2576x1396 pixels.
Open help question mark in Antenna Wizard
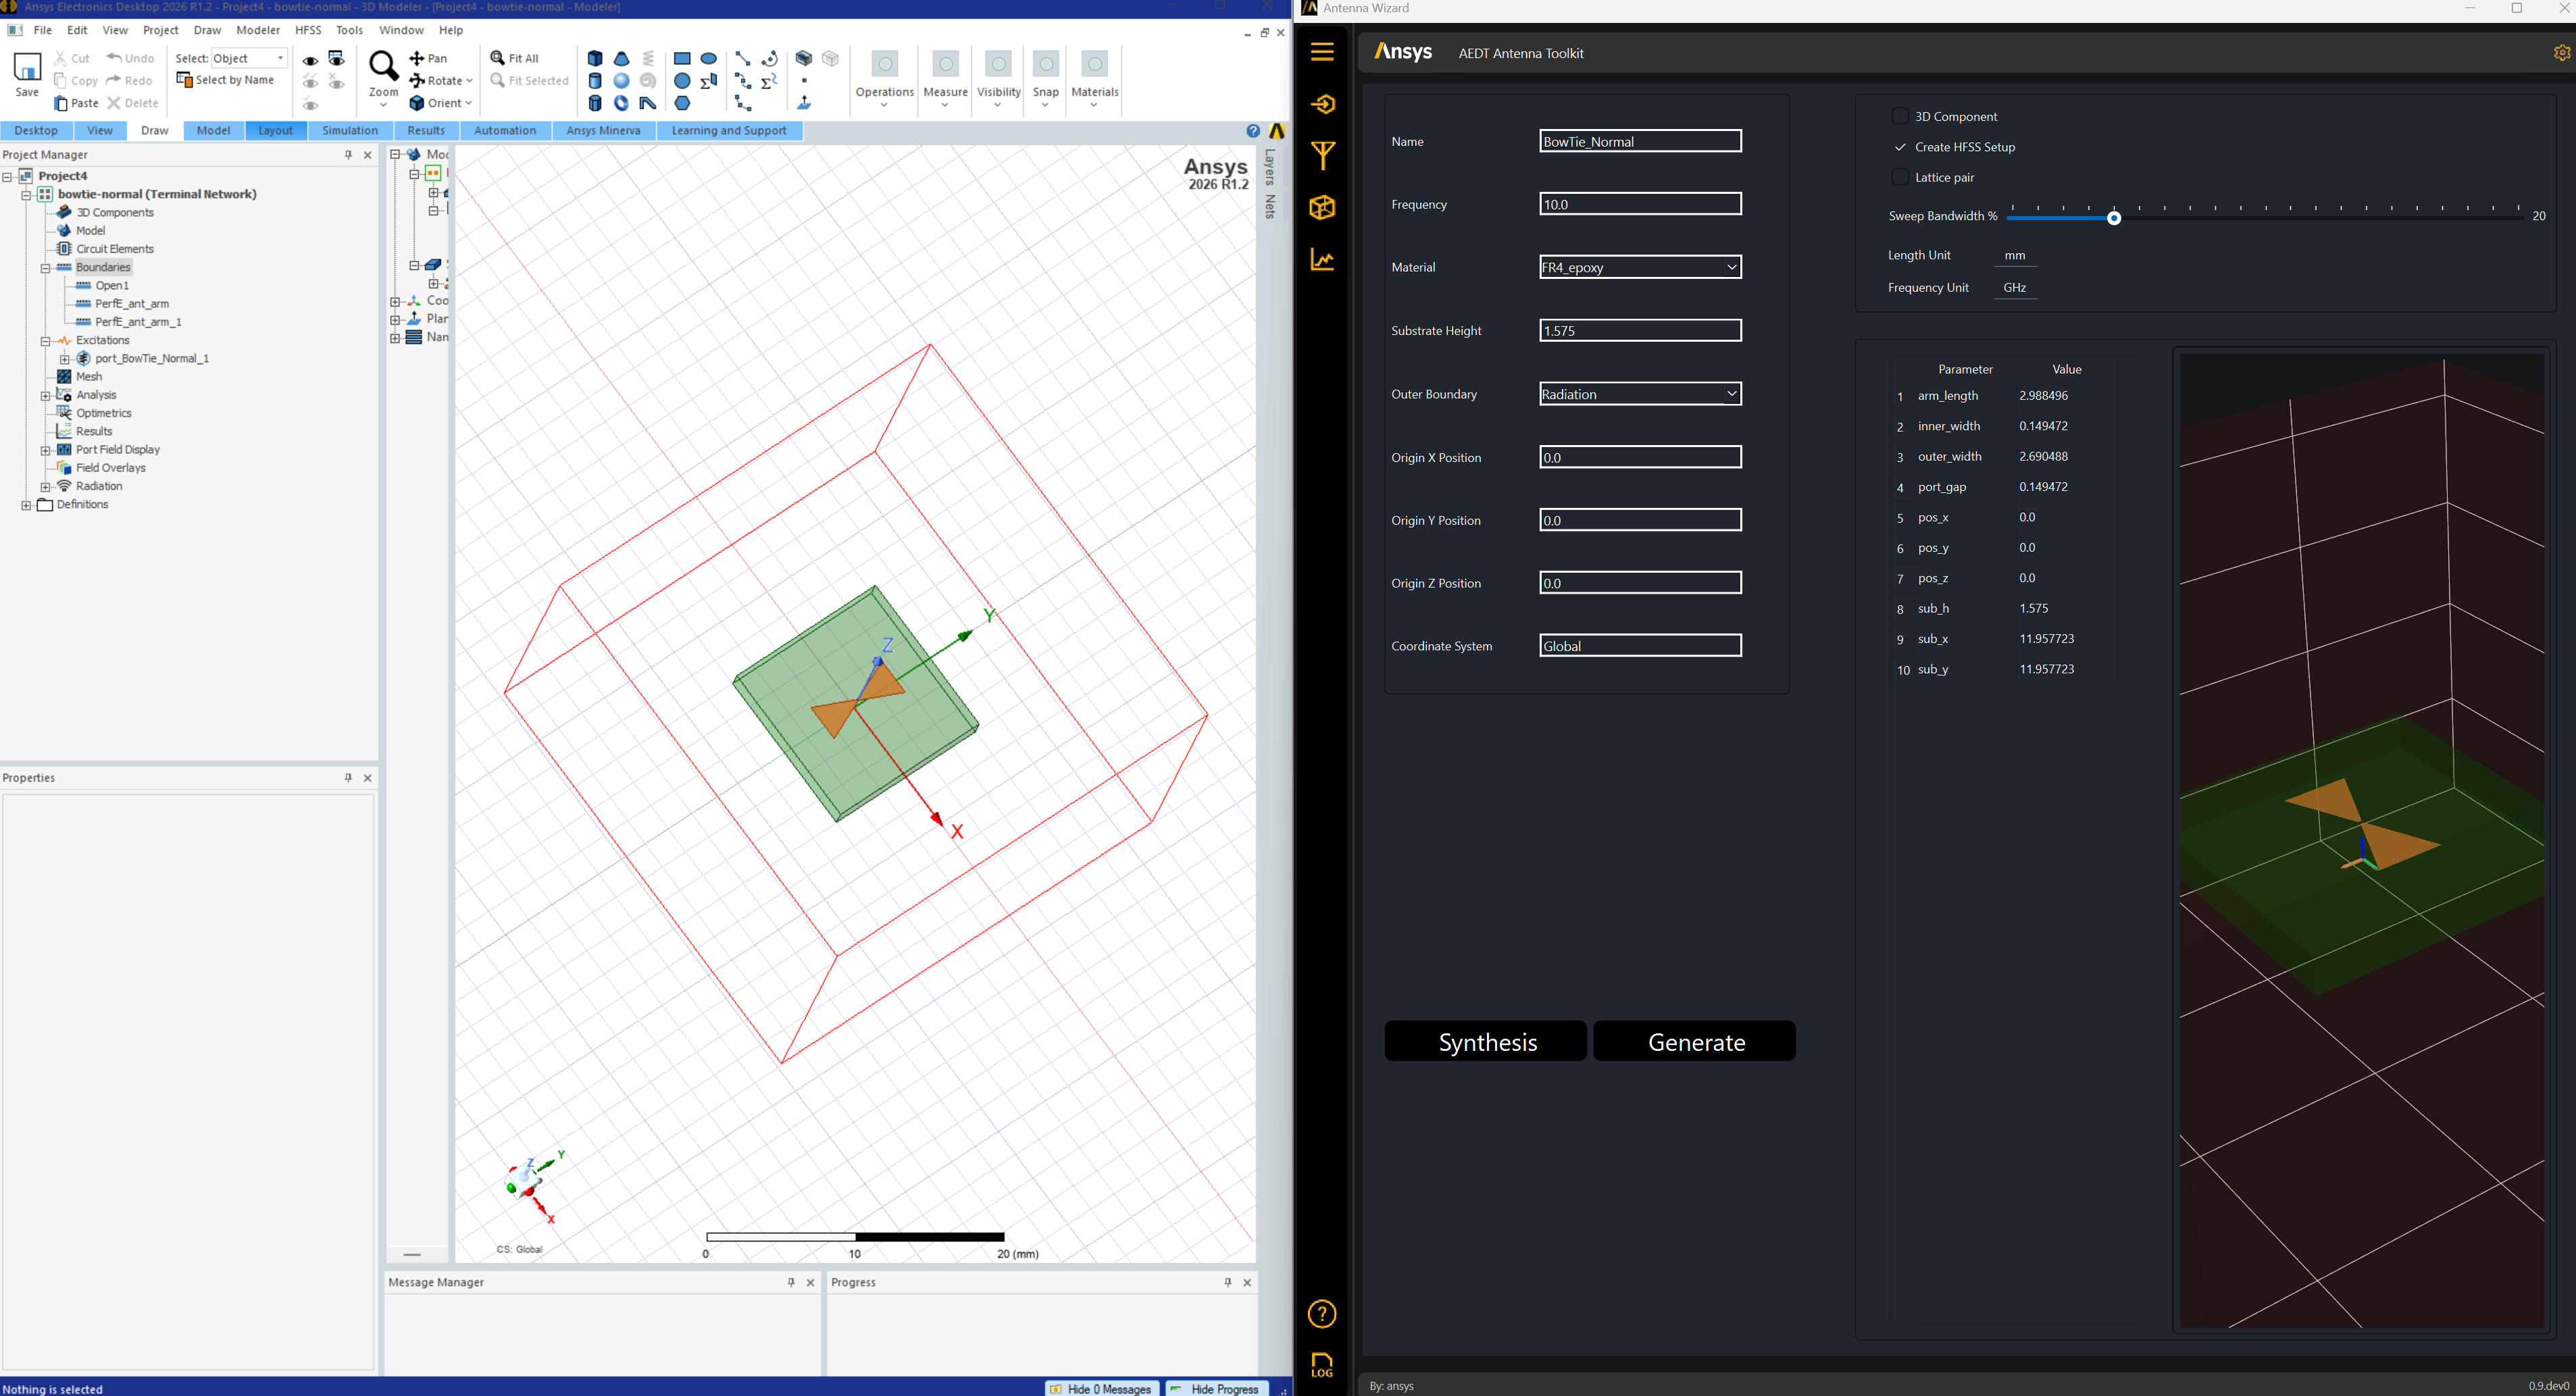click(x=1322, y=1314)
